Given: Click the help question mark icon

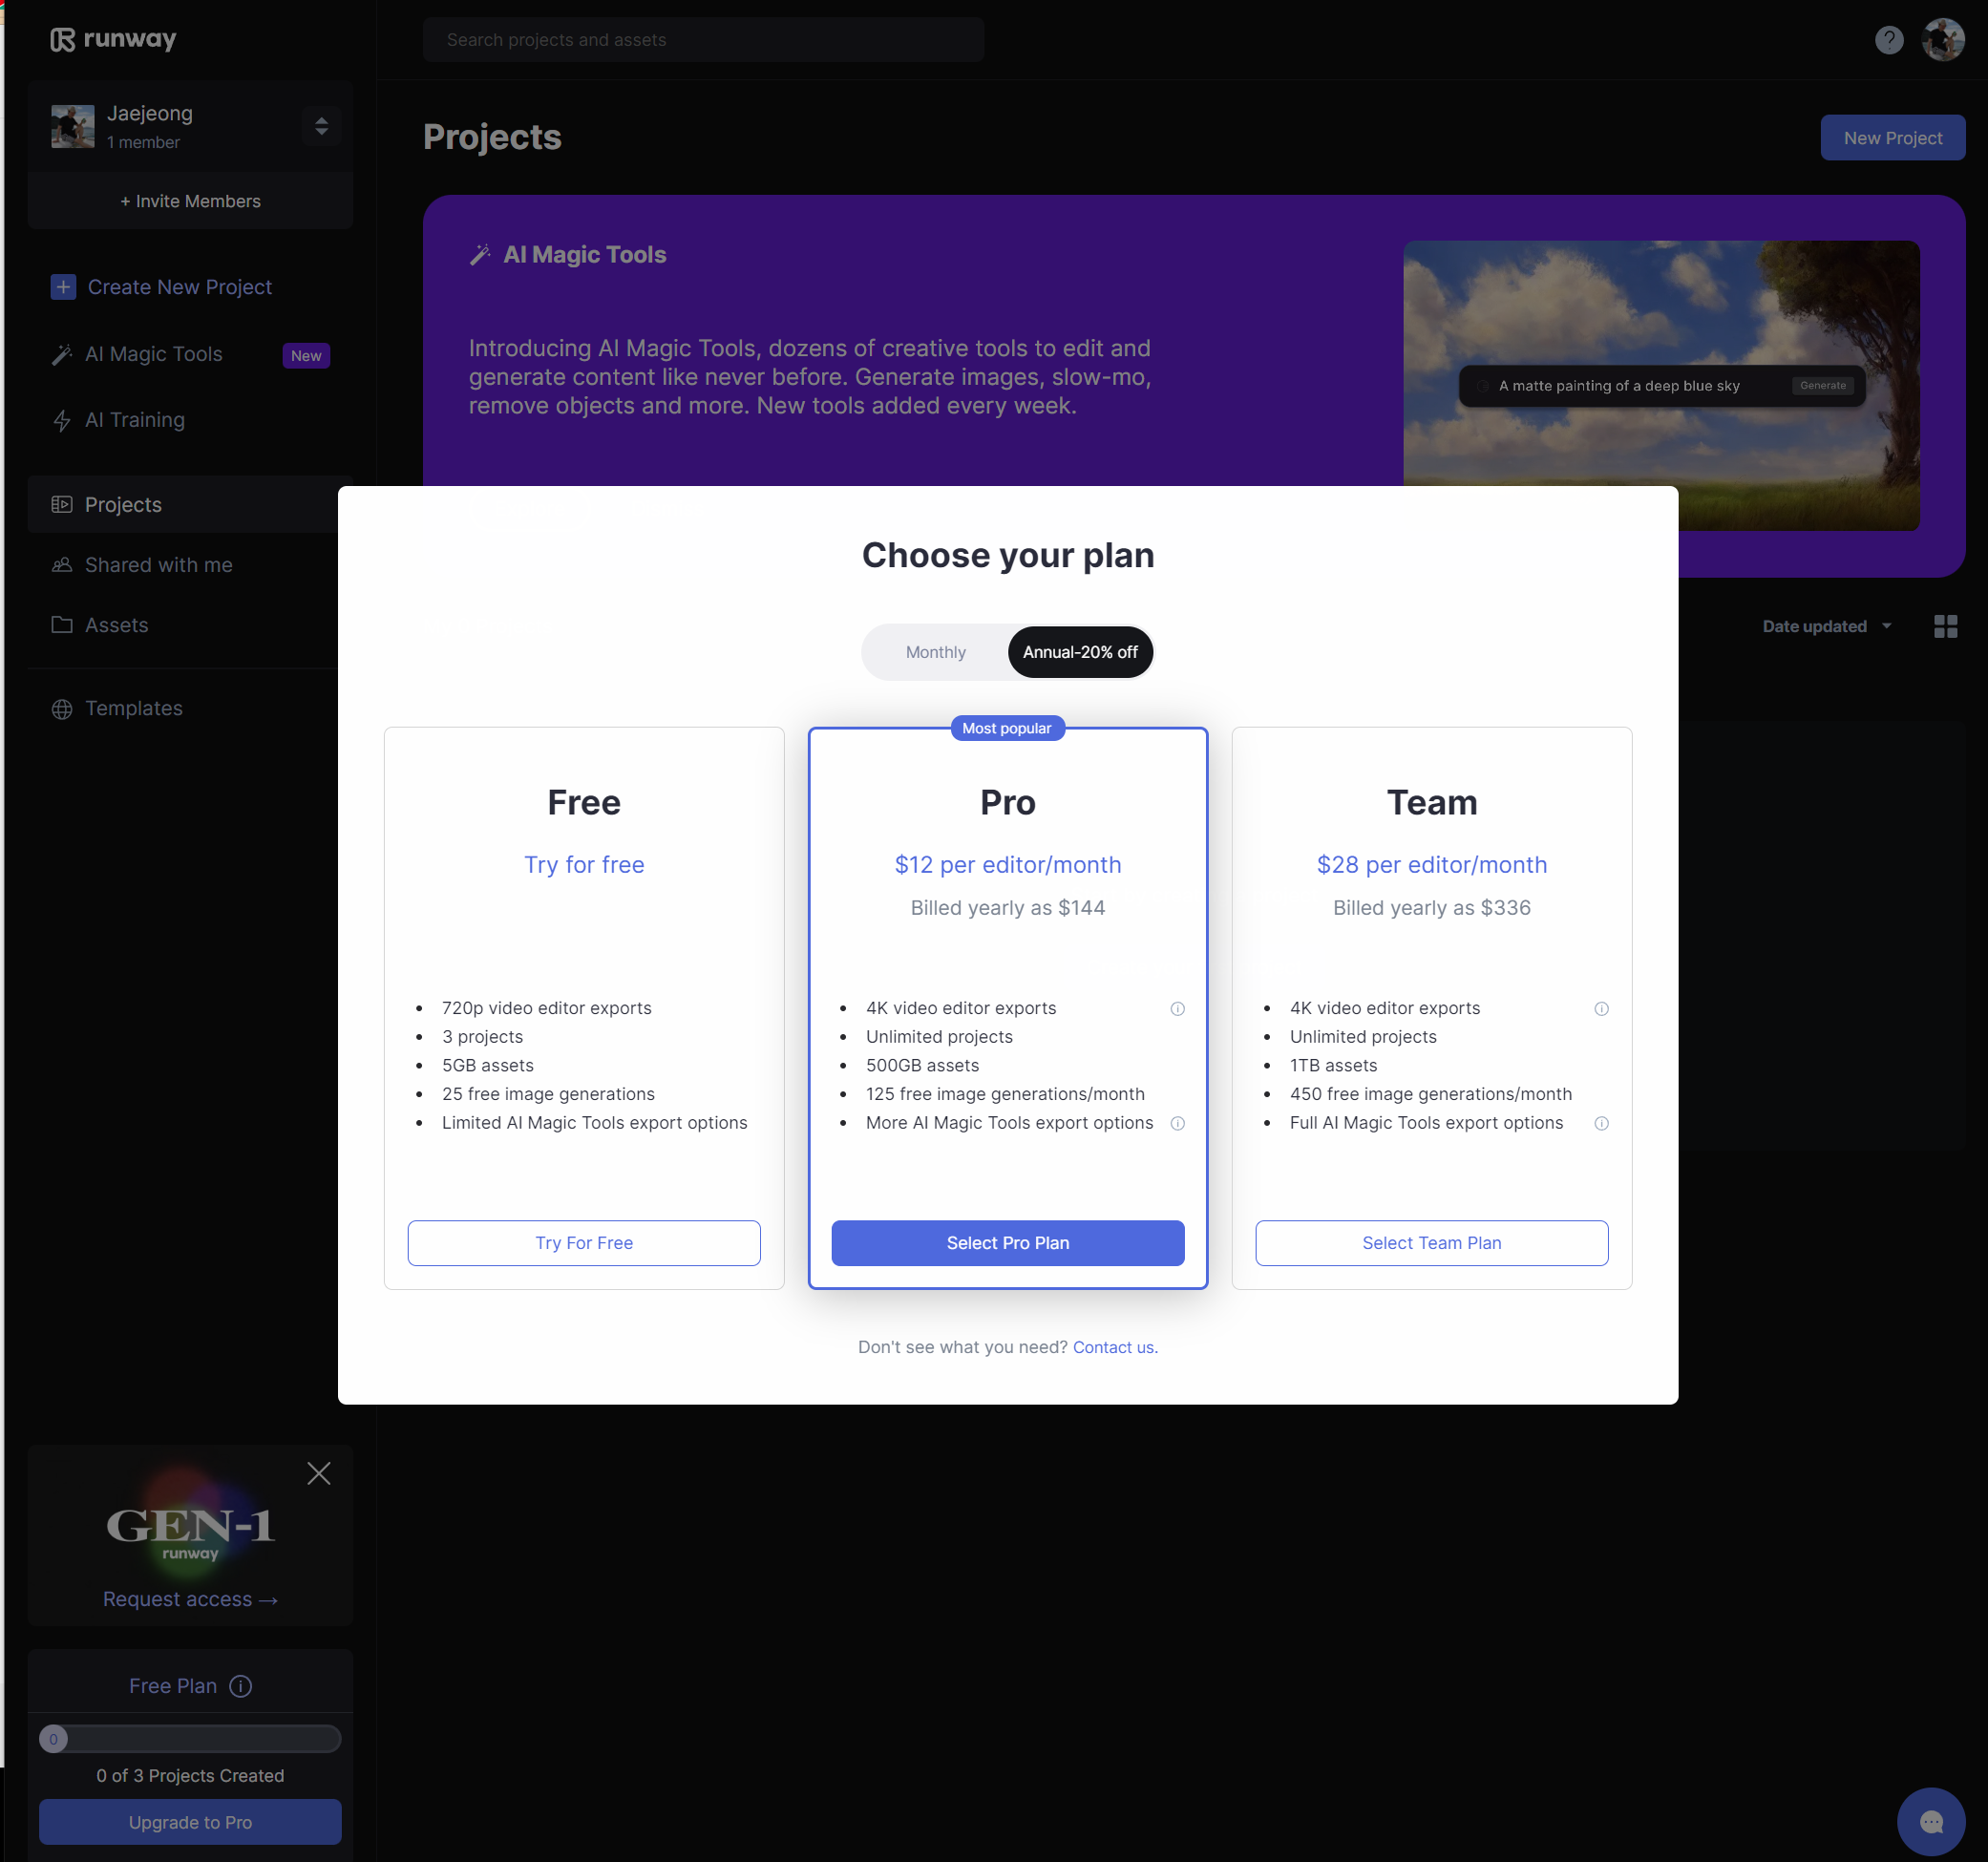Looking at the screenshot, I should [x=1888, y=40].
